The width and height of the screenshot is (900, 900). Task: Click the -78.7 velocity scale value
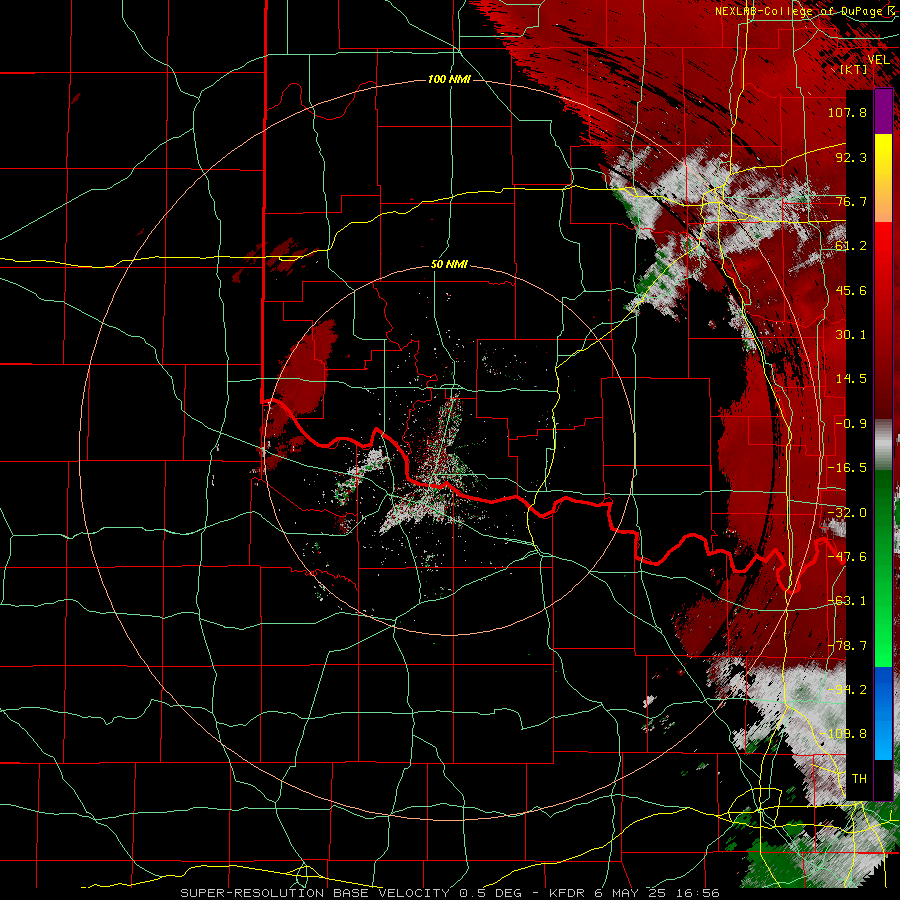tap(847, 646)
